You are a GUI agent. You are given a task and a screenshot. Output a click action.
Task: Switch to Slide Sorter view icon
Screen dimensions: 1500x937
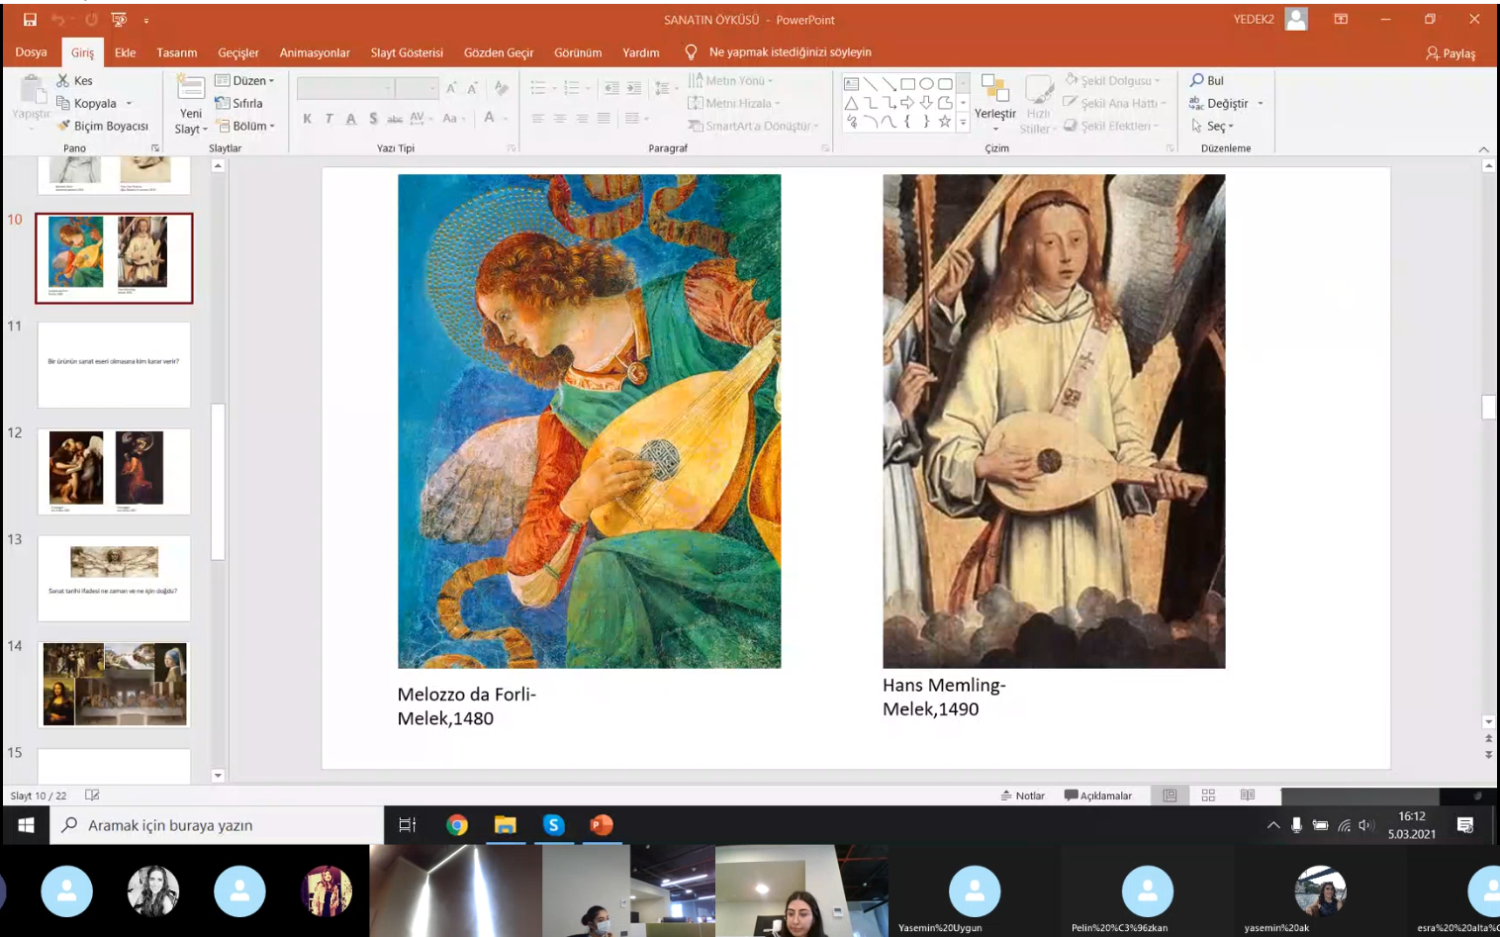click(x=1208, y=795)
